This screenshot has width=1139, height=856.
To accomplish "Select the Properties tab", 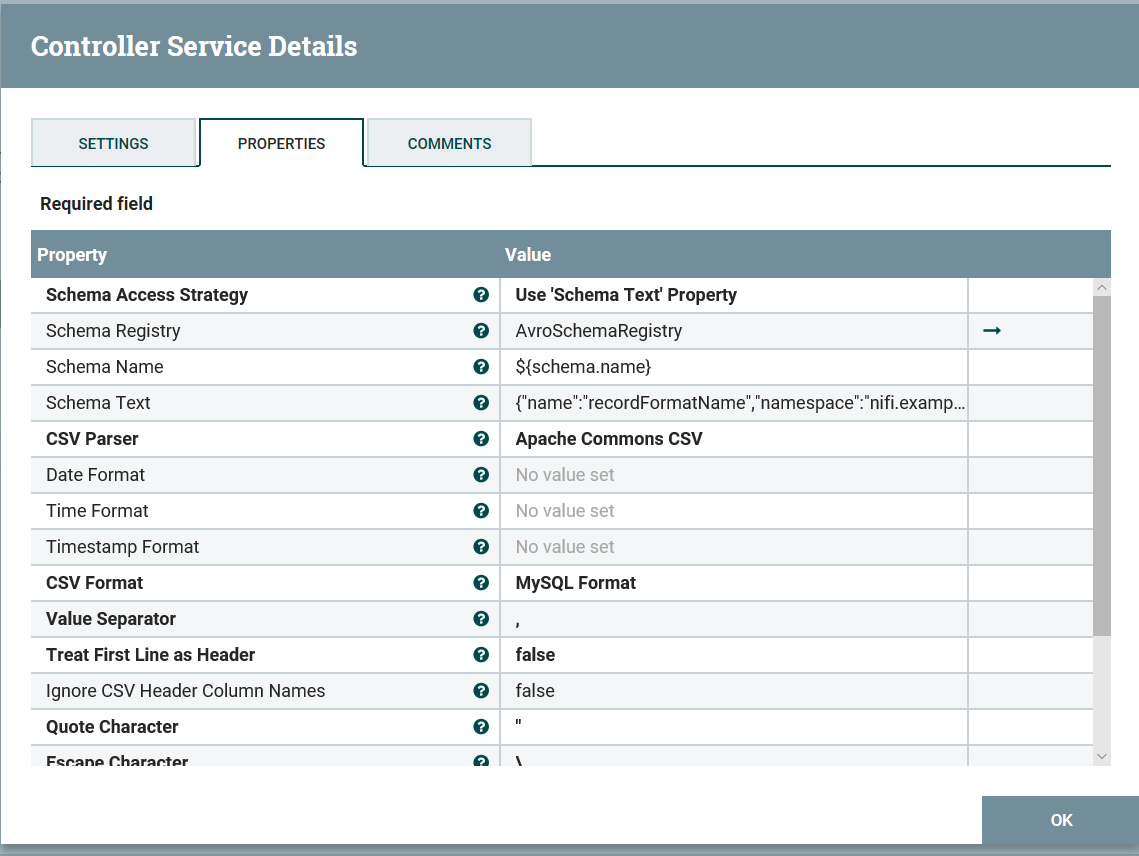I will tap(281, 143).
